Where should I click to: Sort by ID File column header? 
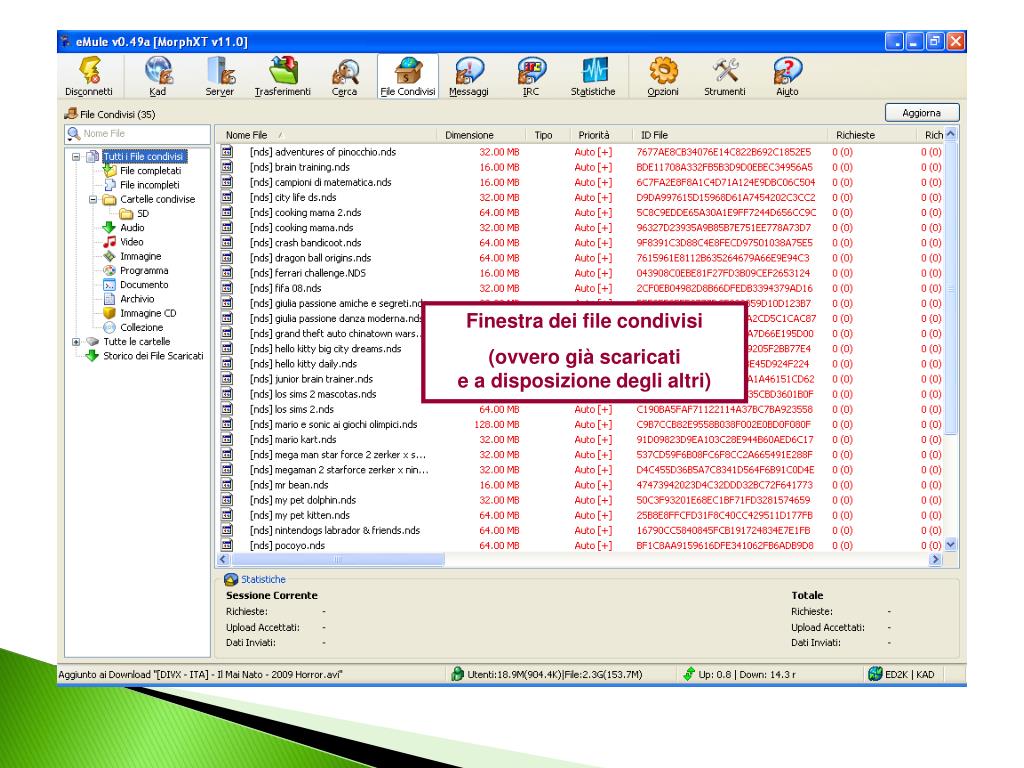point(729,135)
